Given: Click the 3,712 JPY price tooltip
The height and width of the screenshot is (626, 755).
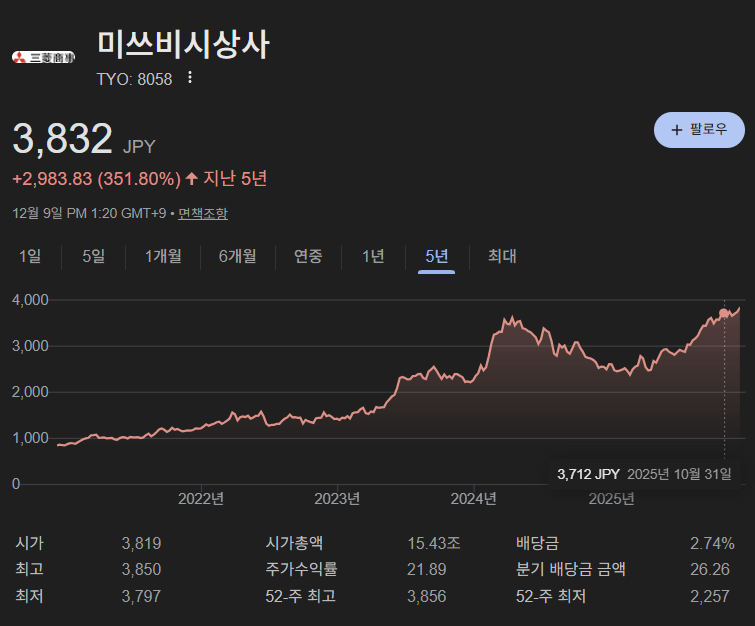Looking at the screenshot, I should (644, 474).
